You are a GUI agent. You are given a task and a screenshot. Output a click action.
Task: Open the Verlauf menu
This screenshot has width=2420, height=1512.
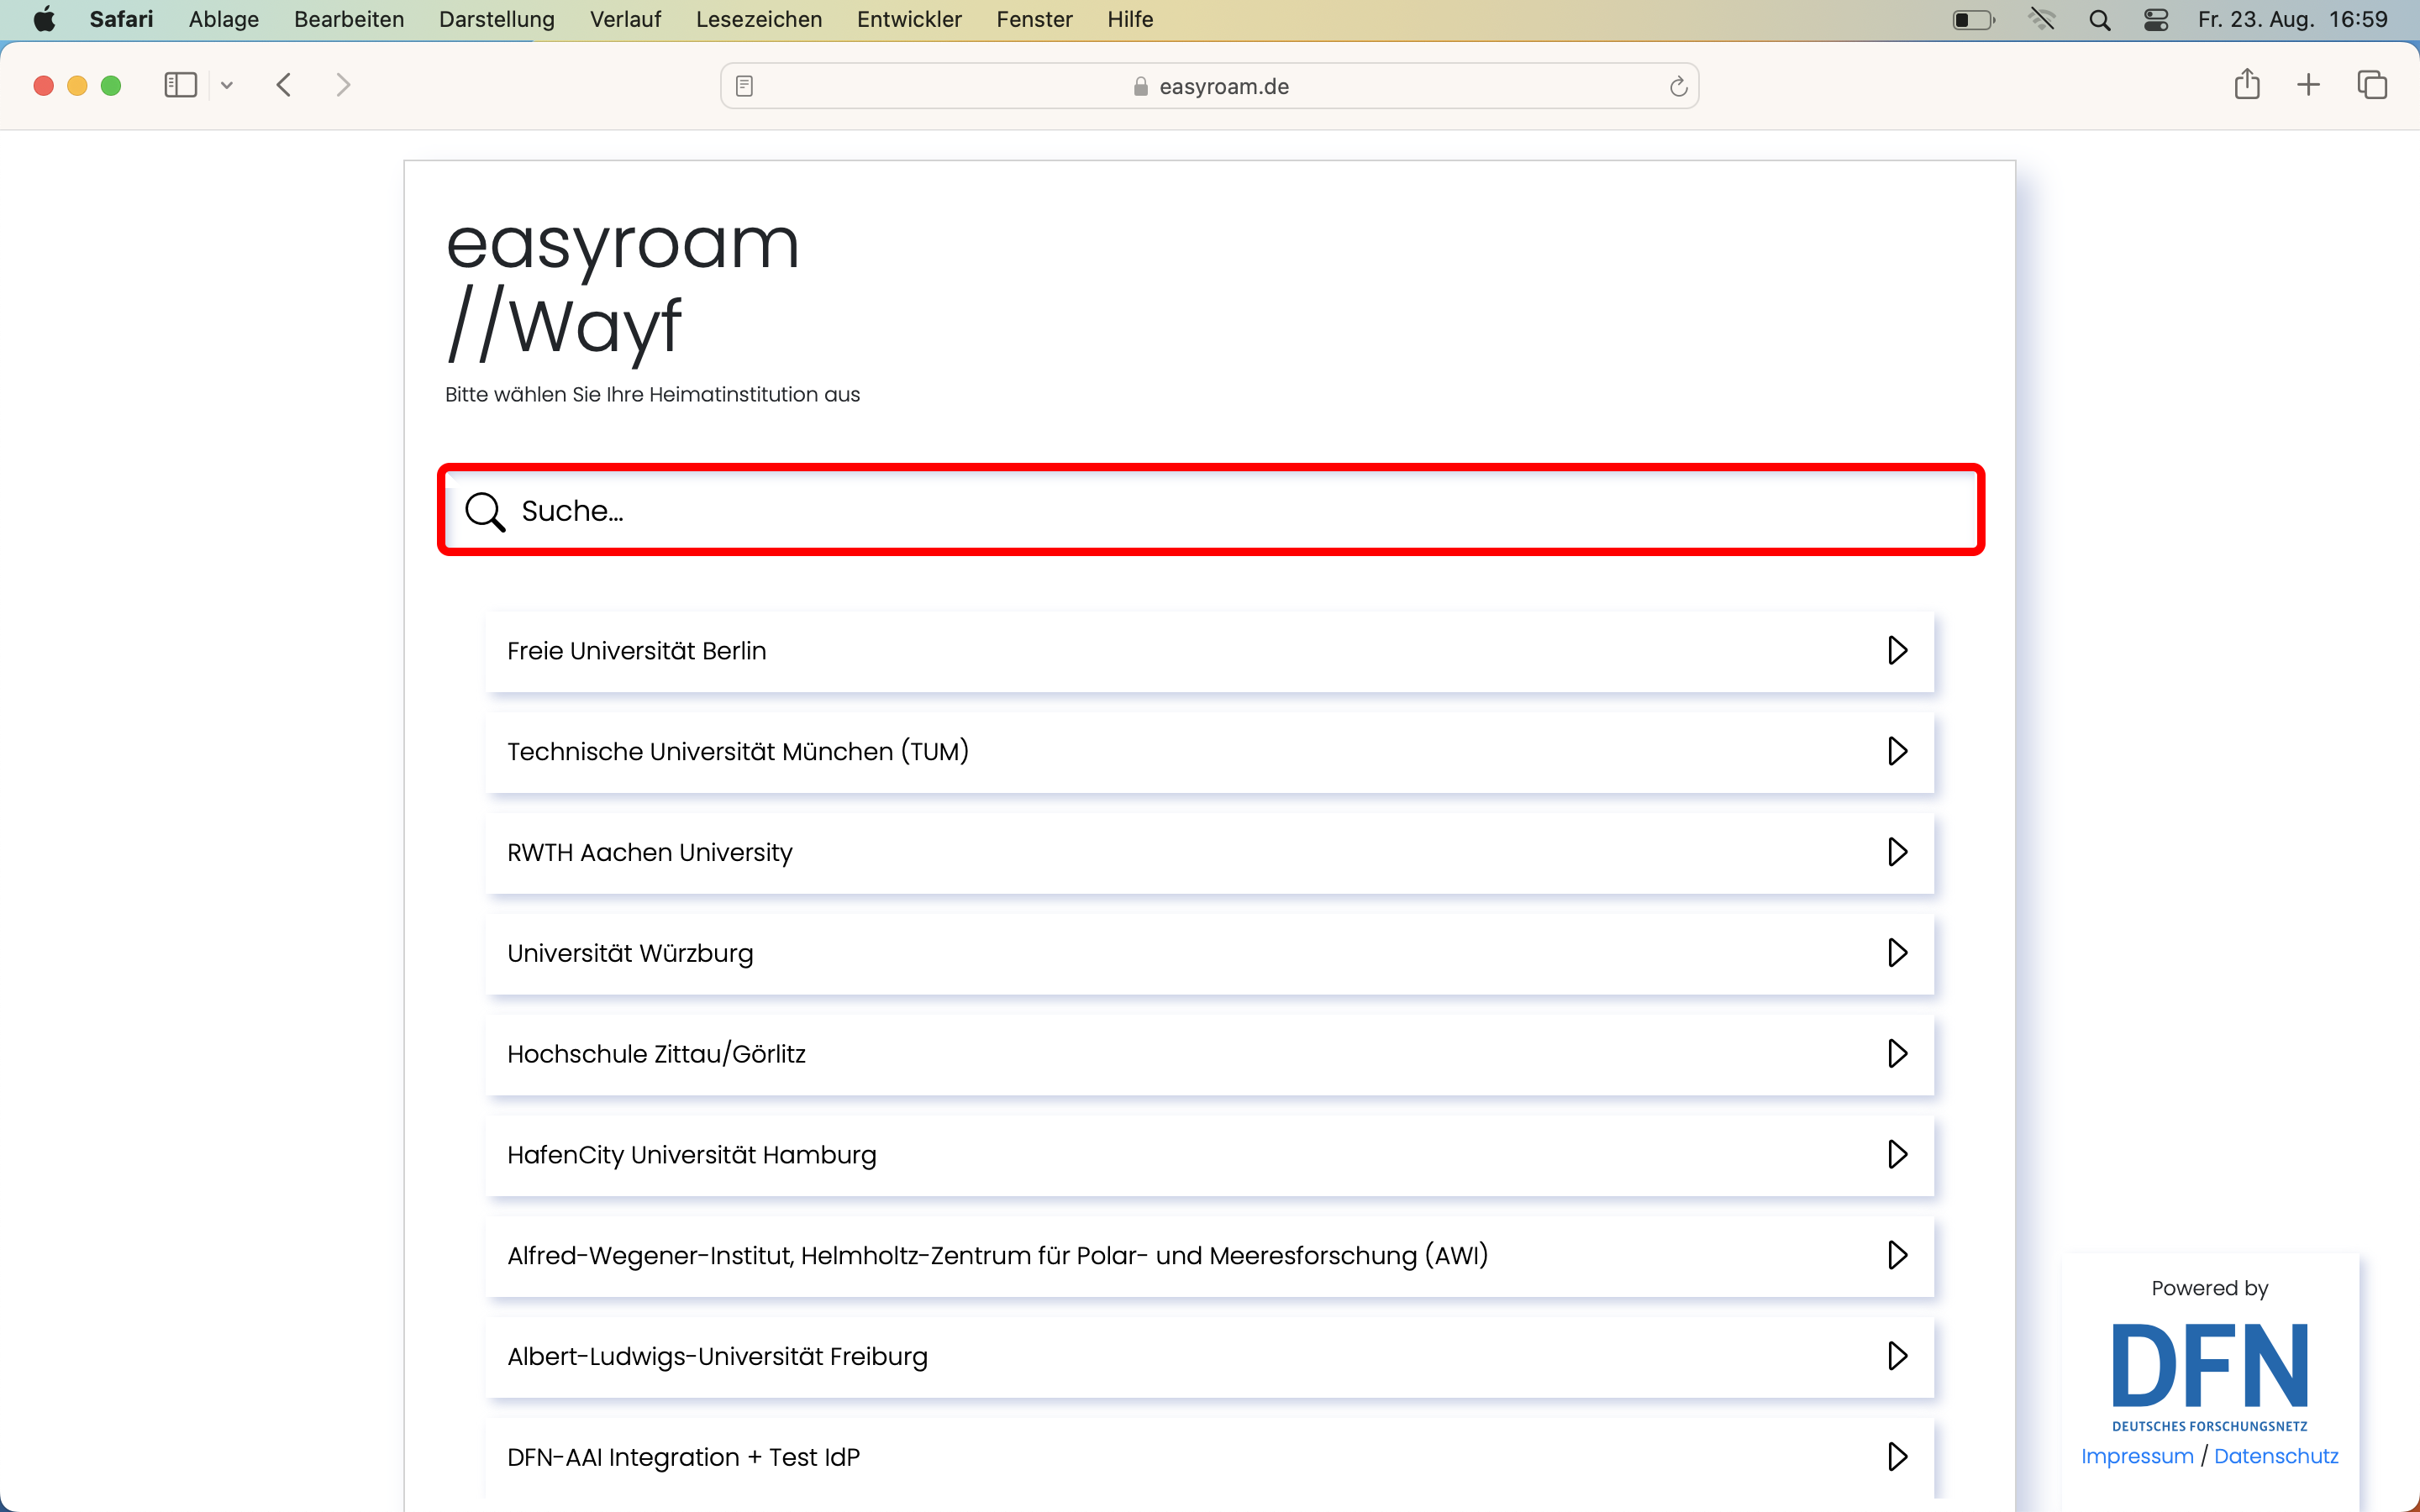[625, 19]
